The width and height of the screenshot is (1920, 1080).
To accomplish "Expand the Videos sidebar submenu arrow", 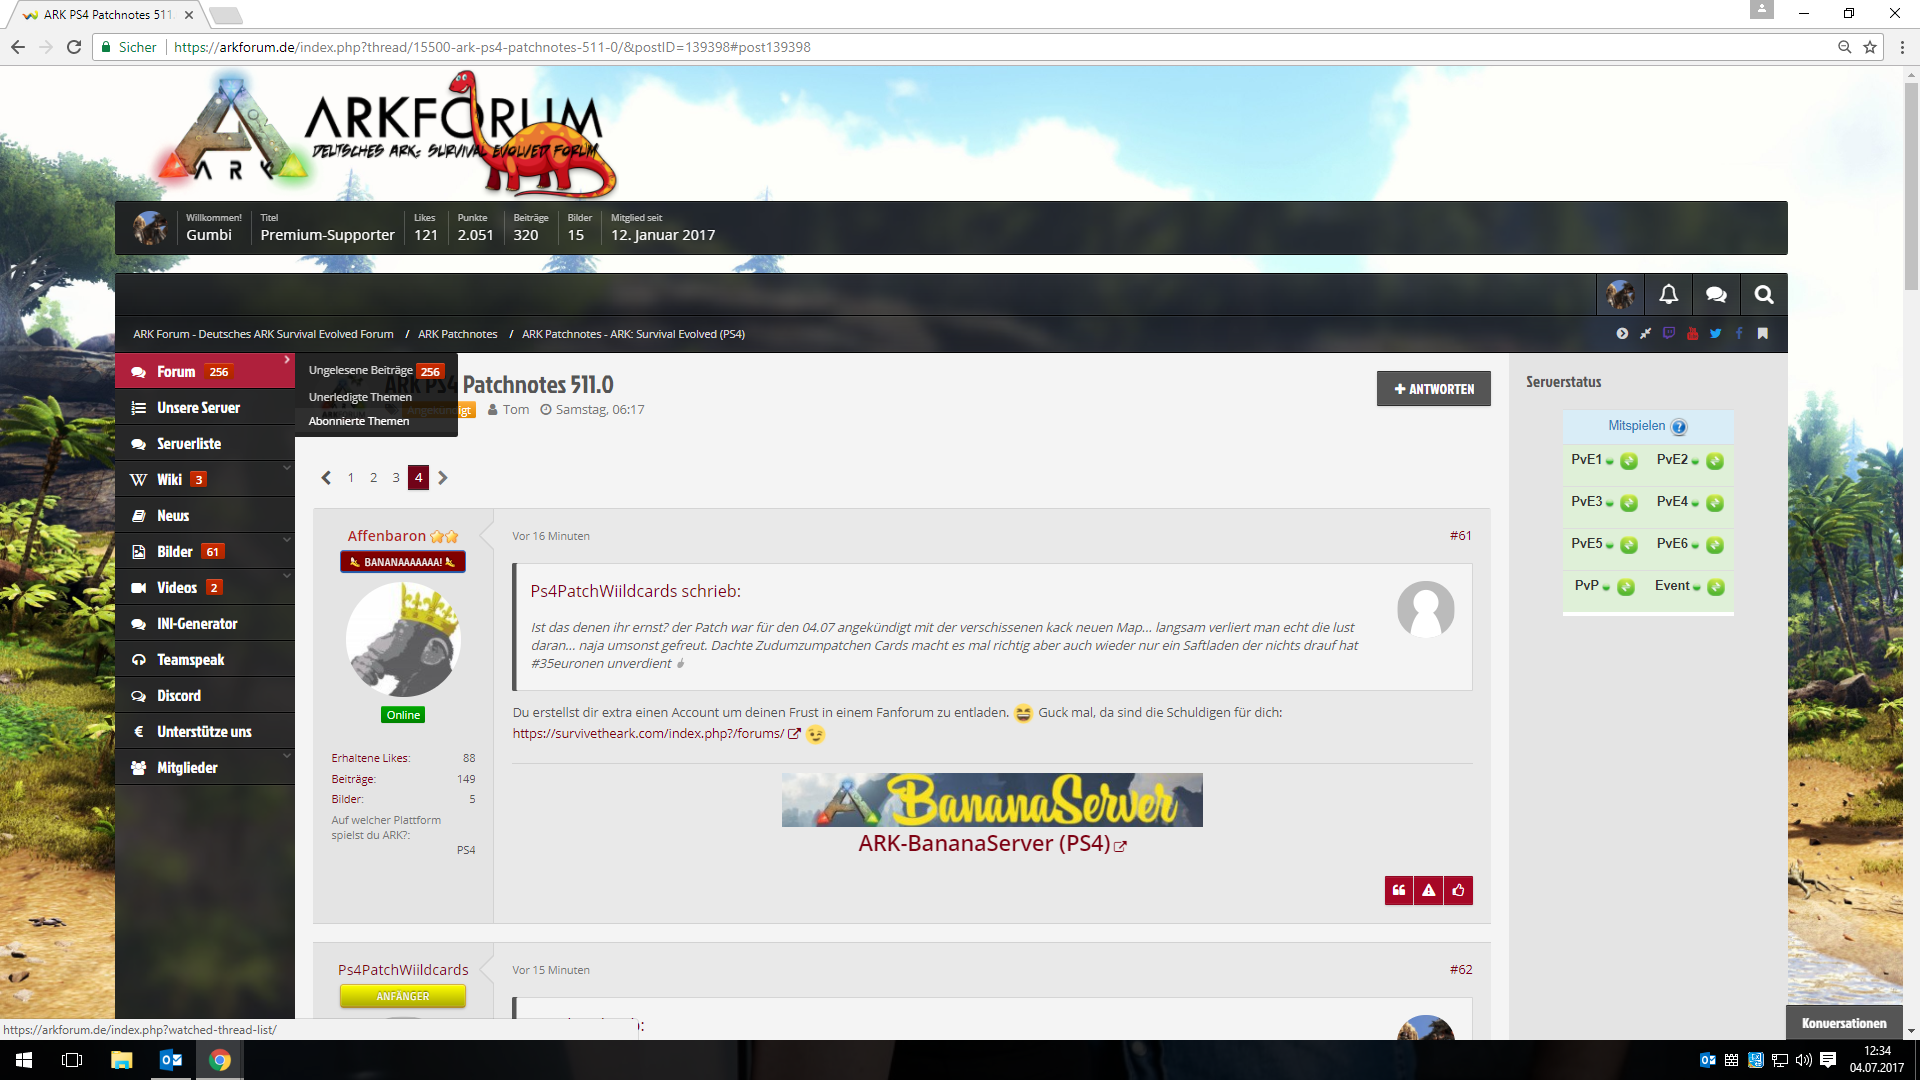I will click(x=287, y=575).
